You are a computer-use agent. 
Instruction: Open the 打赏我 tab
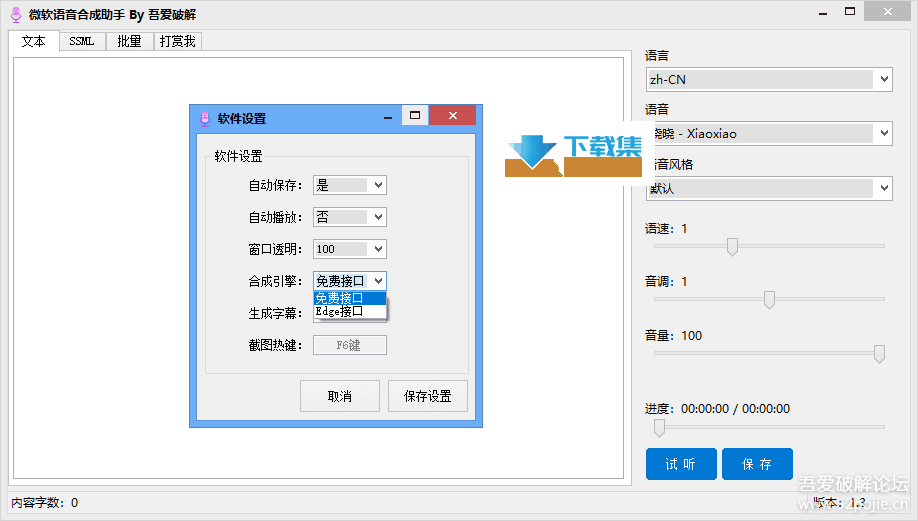click(x=177, y=42)
